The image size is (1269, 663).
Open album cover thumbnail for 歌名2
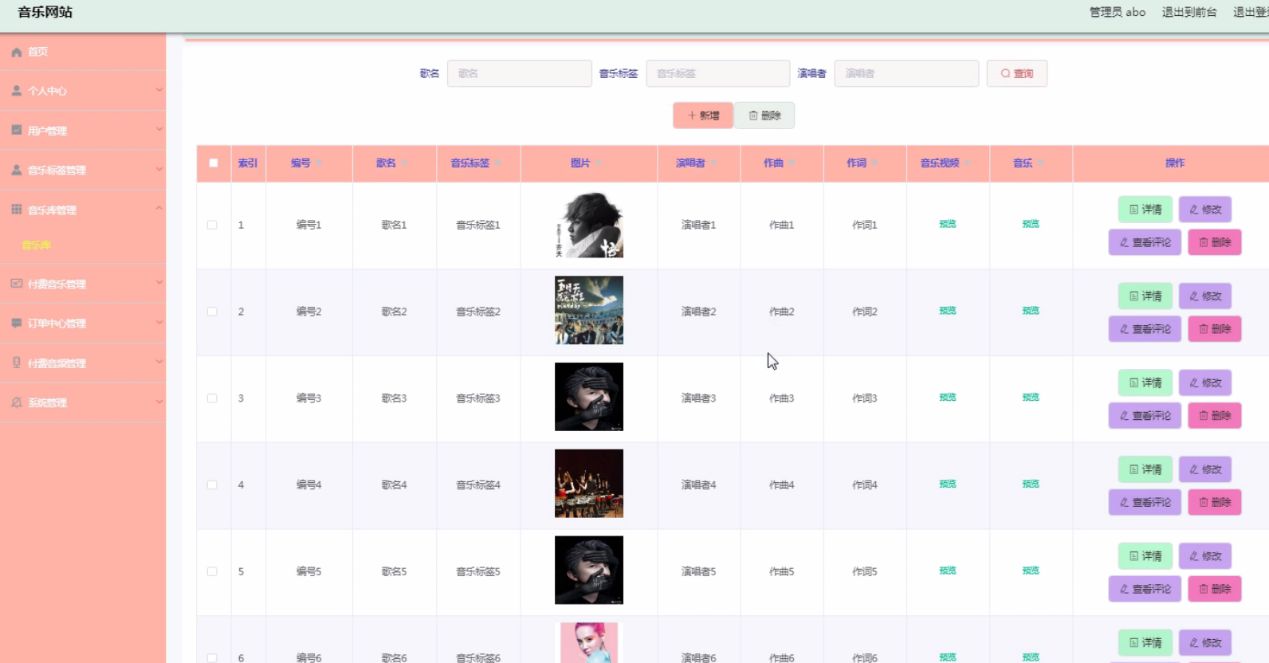click(x=589, y=311)
